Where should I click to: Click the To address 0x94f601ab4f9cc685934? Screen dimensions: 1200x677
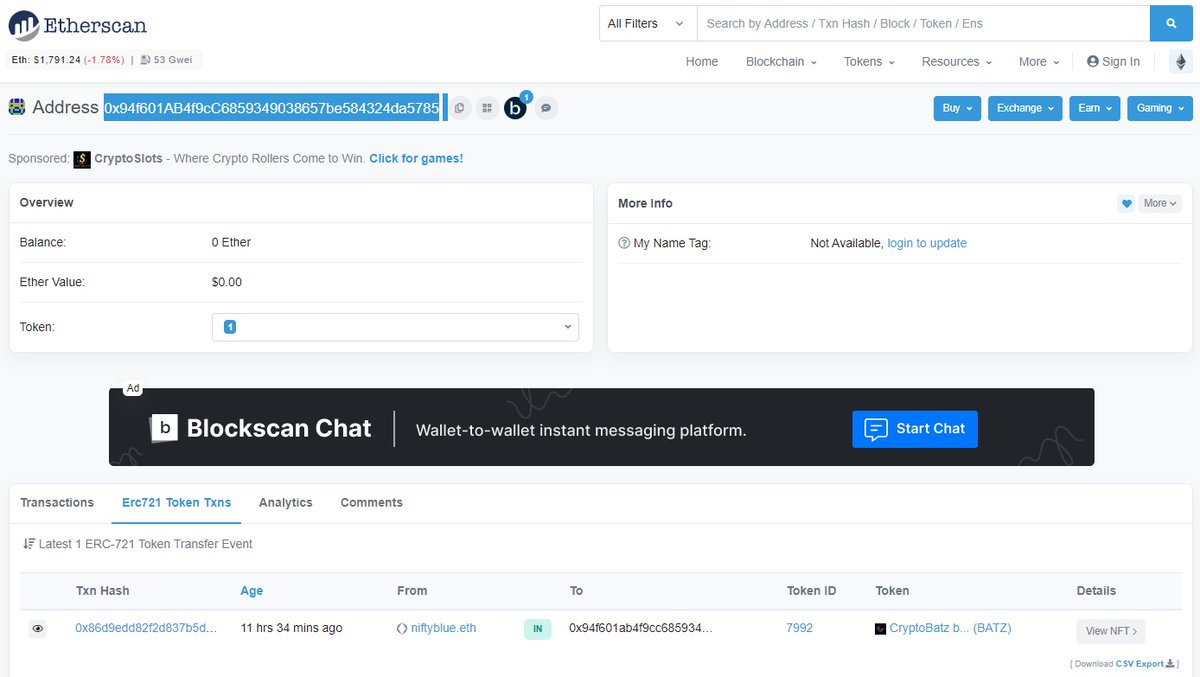click(x=641, y=628)
